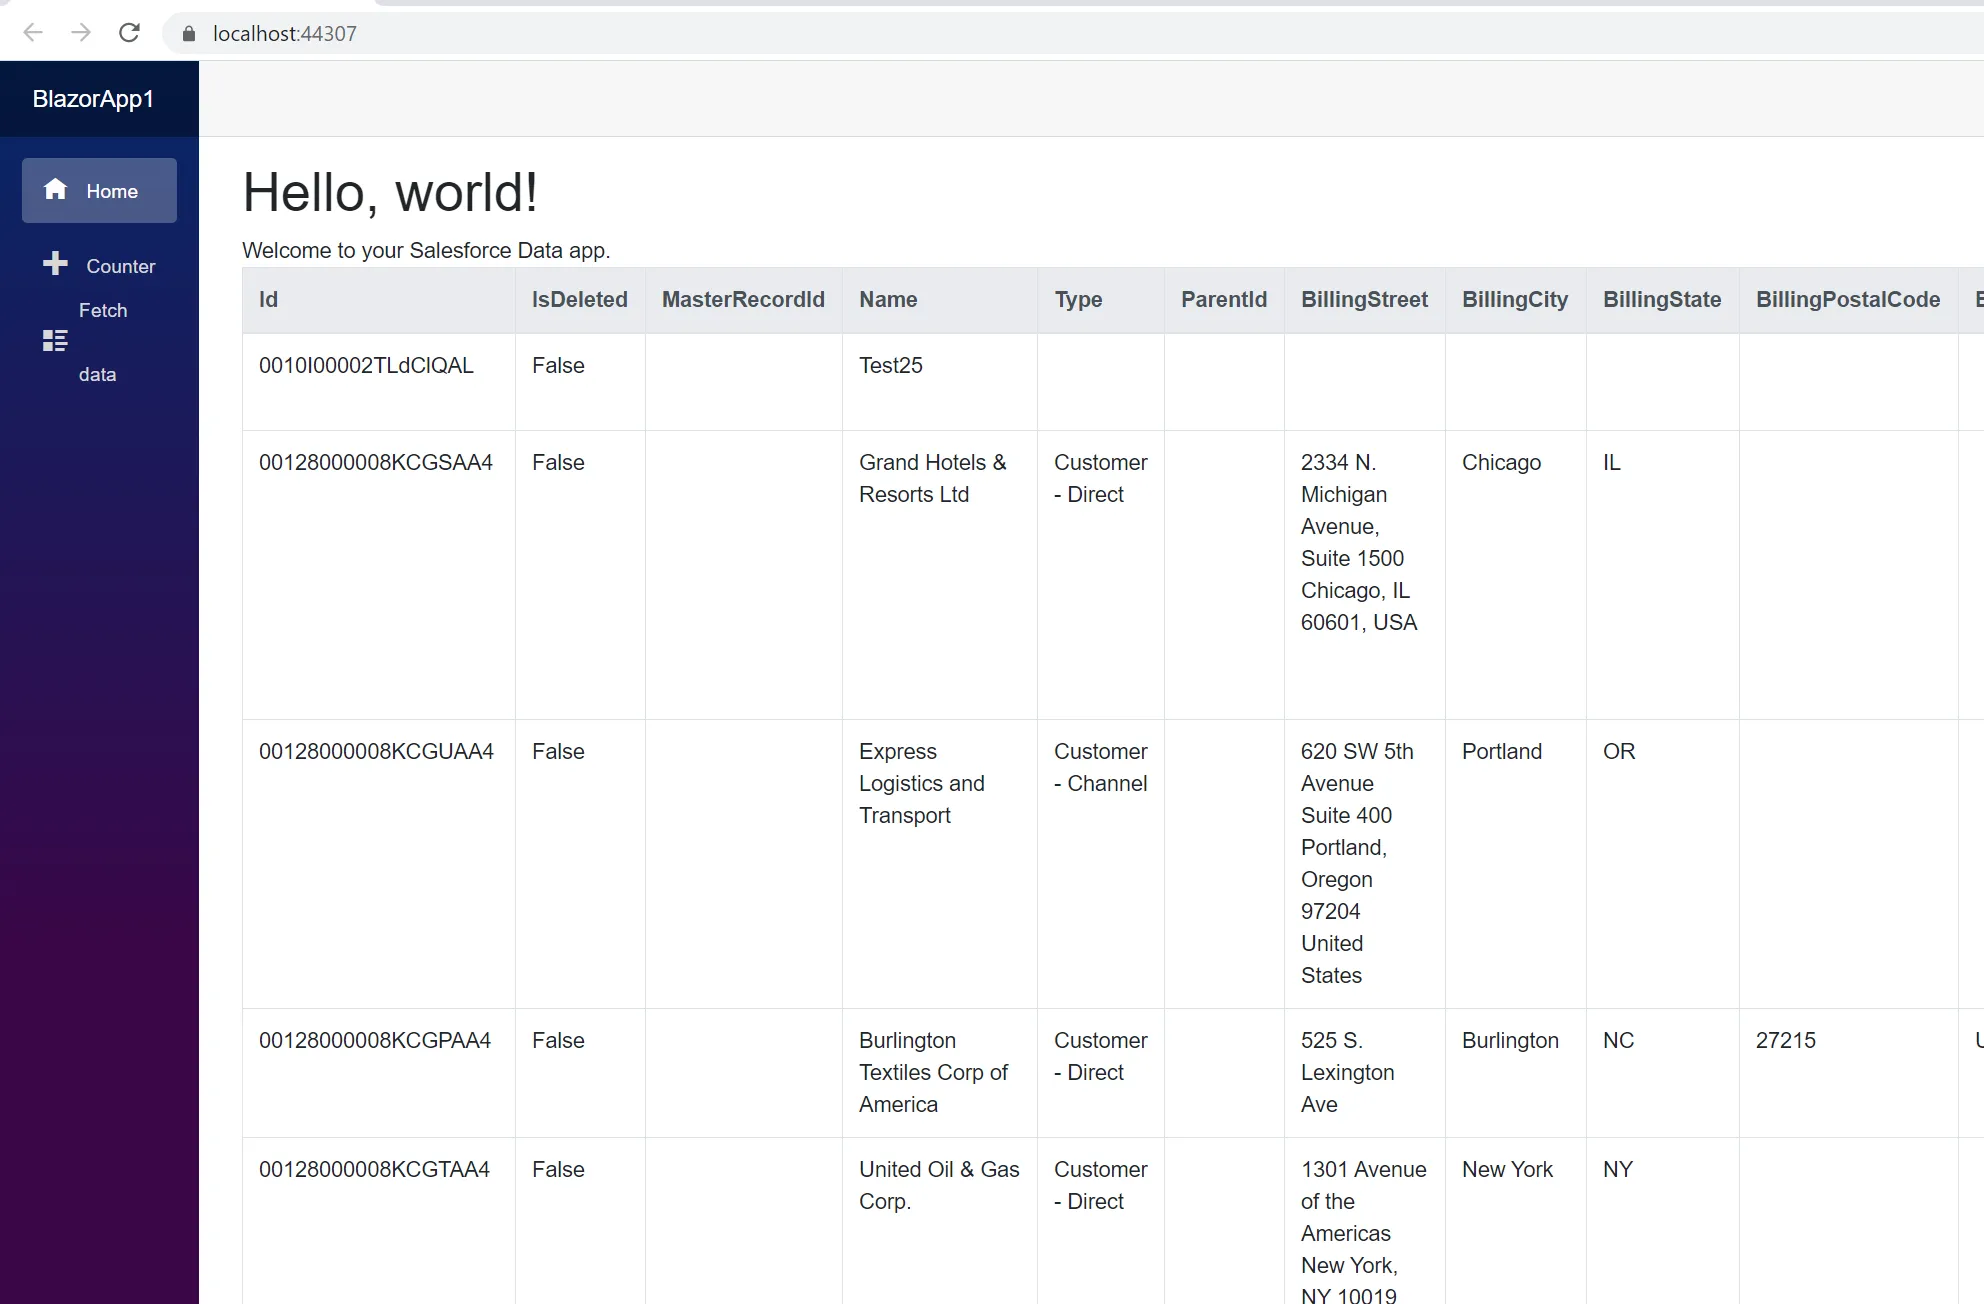Click the Burlington Textiles Corp of America cell

coord(933,1072)
